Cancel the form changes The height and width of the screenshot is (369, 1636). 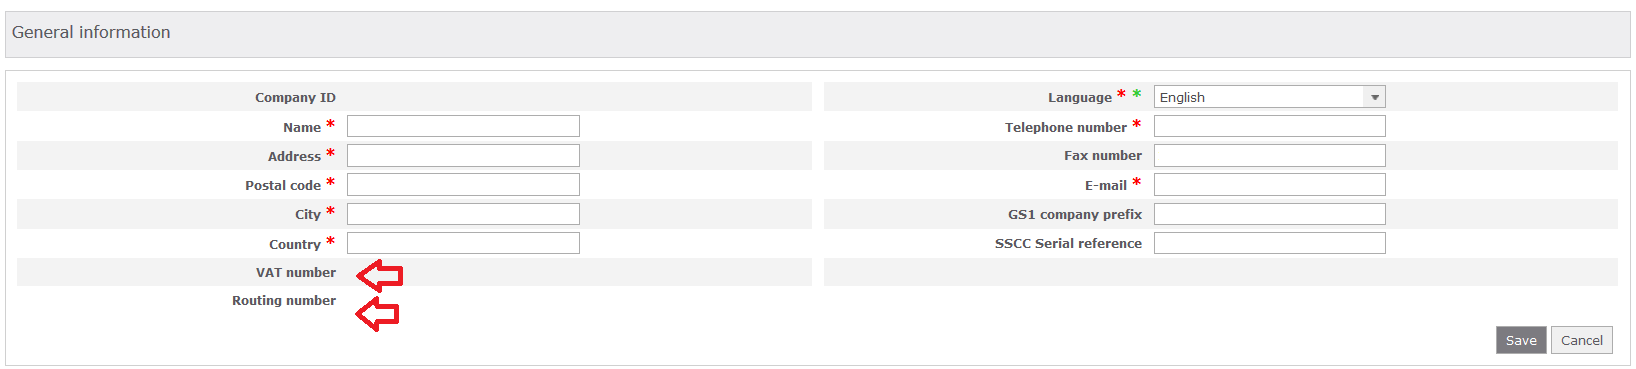[1582, 340]
